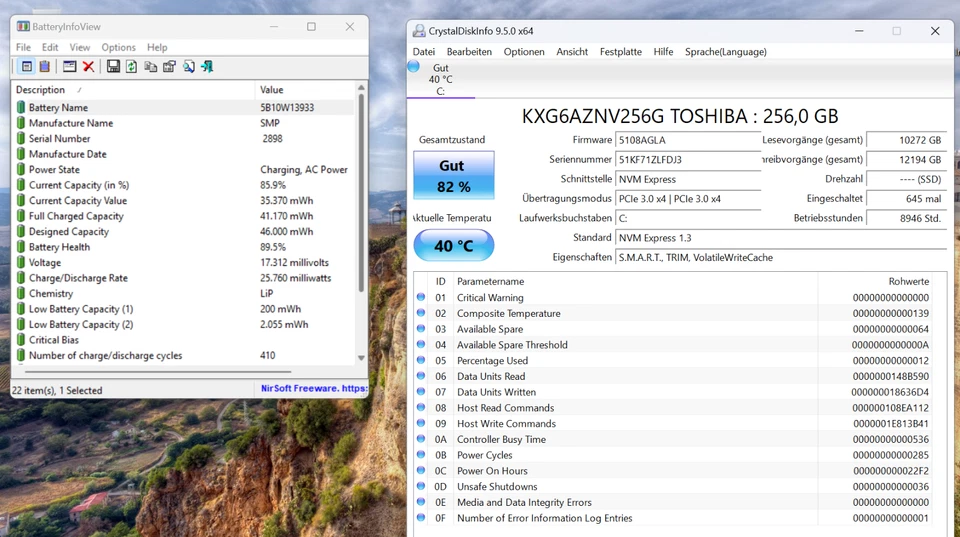
Task: Select the Gut 40 °C C: disk tab
Action: (x=441, y=79)
